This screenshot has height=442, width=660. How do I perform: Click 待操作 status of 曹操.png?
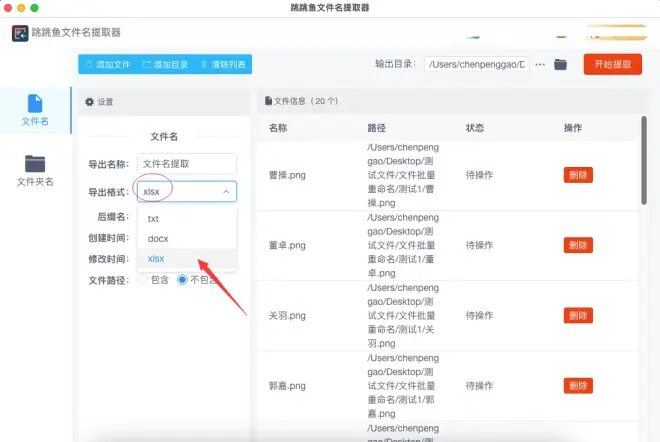point(479,175)
